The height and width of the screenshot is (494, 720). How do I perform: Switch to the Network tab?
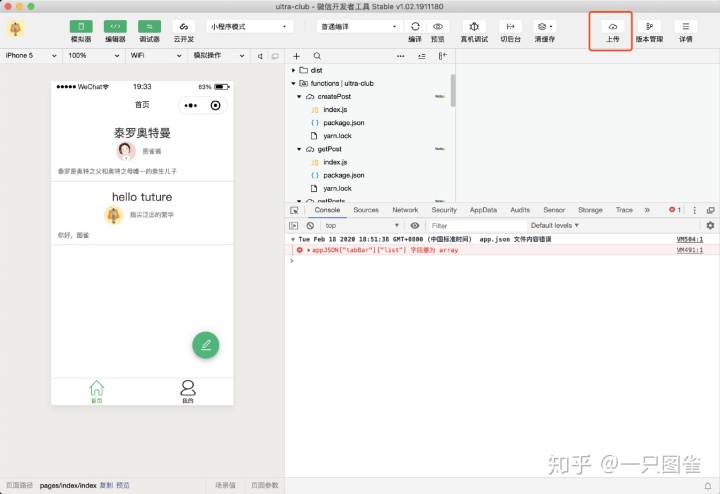405,210
